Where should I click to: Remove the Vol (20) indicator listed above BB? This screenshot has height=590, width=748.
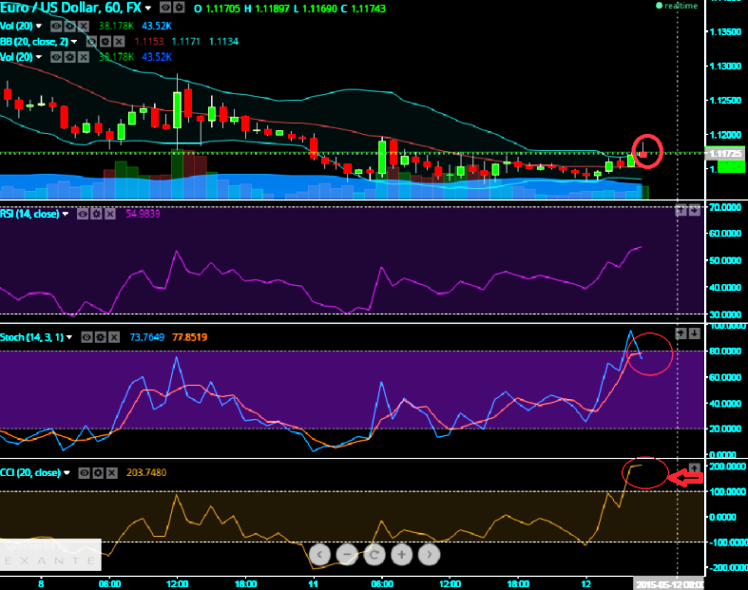[83, 26]
